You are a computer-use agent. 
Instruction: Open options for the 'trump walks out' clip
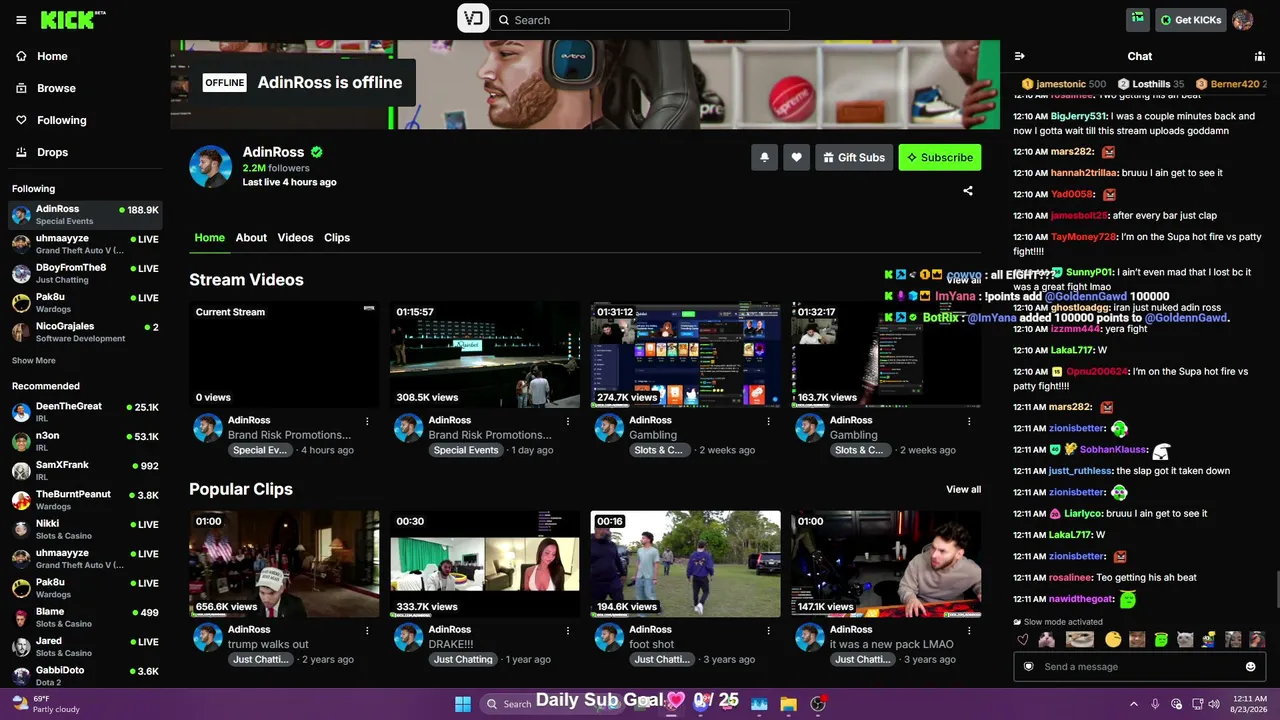[x=367, y=630]
